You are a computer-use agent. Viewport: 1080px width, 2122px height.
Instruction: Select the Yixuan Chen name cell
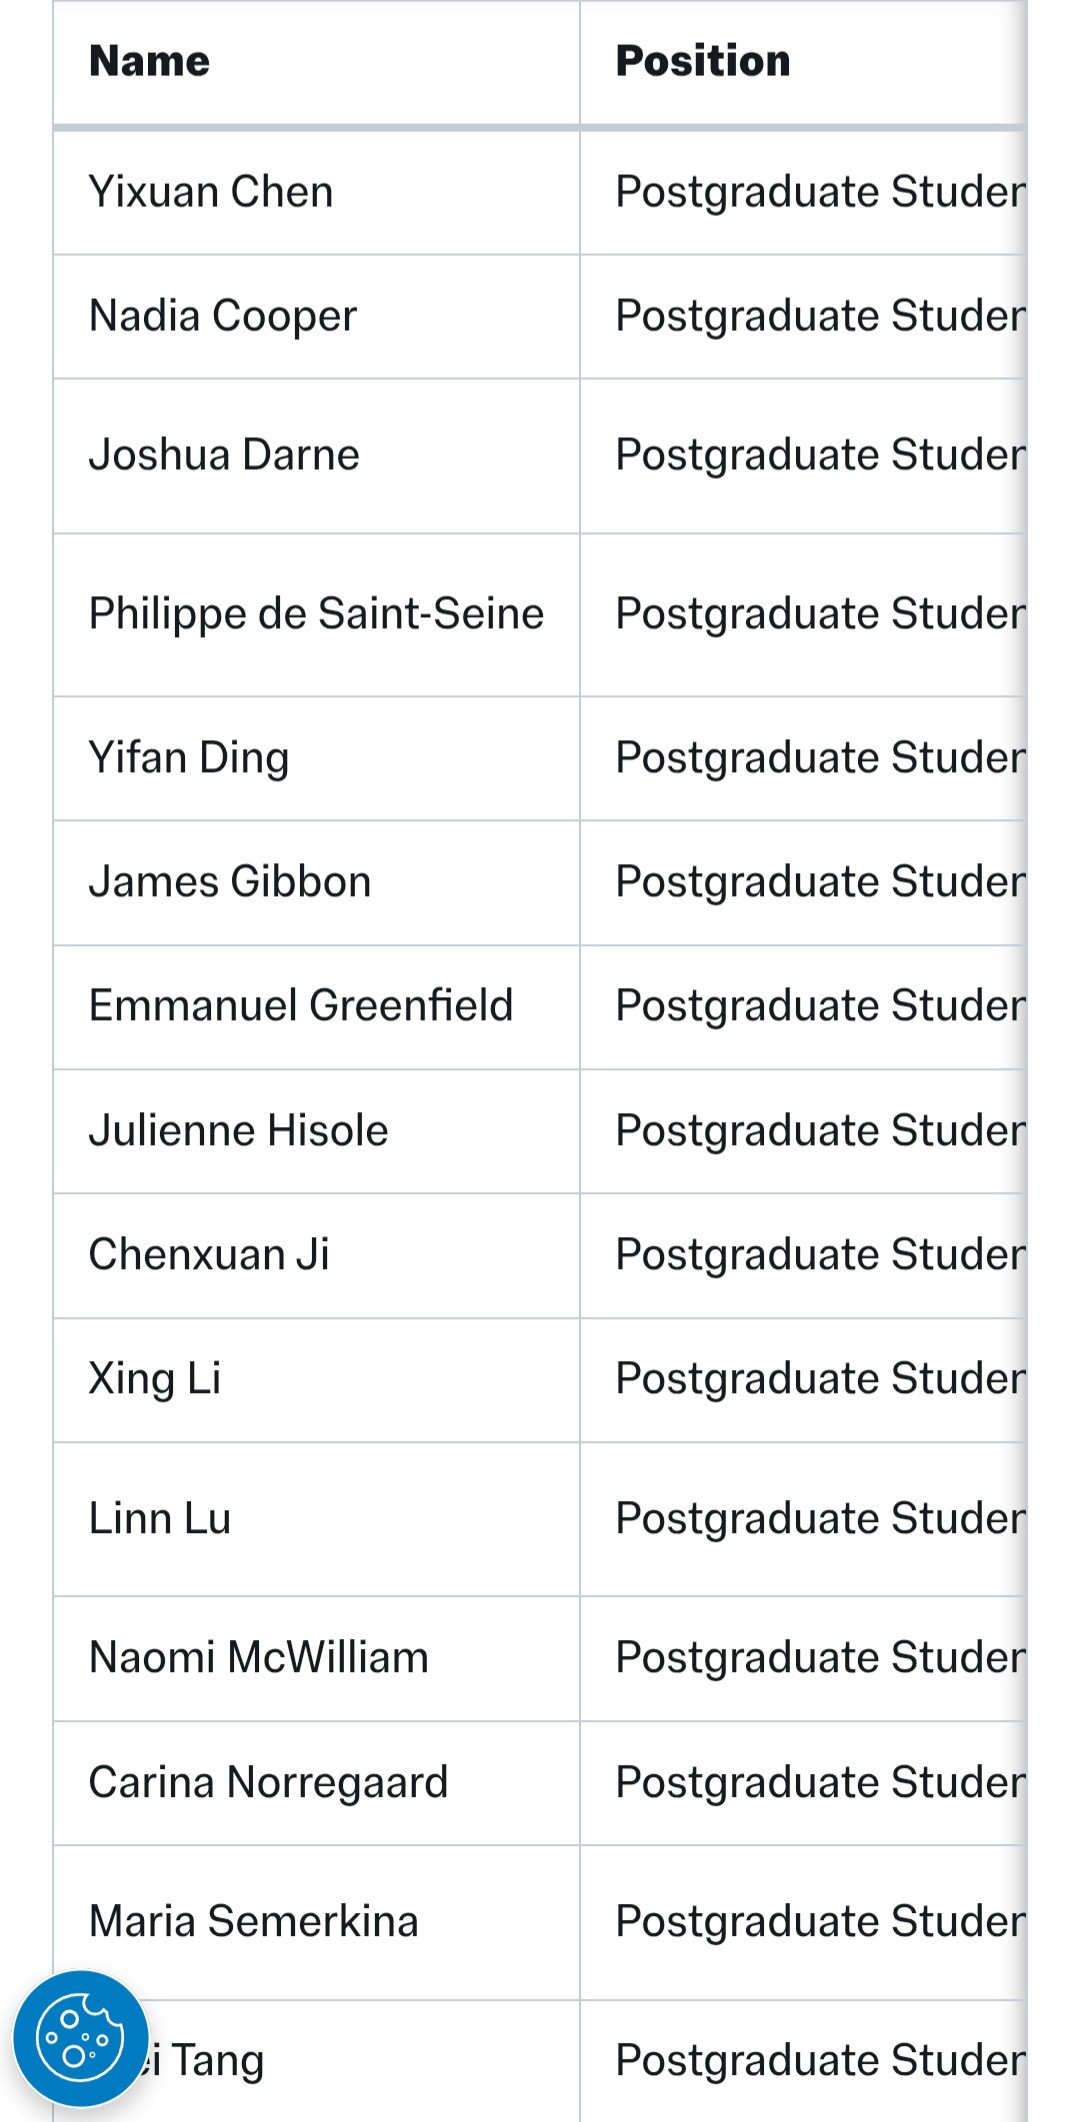[x=211, y=192]
